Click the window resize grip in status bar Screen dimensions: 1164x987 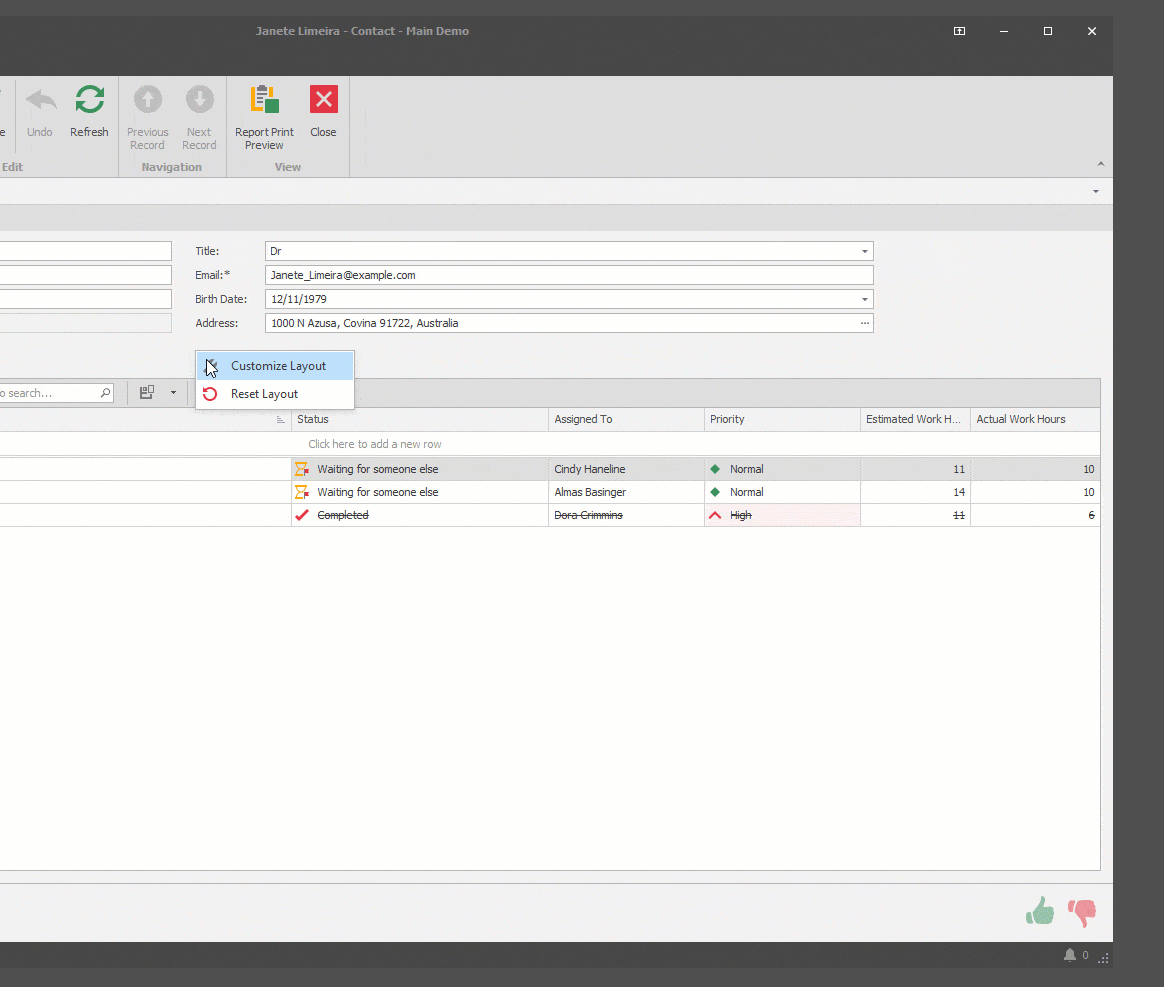point(1103,958)
